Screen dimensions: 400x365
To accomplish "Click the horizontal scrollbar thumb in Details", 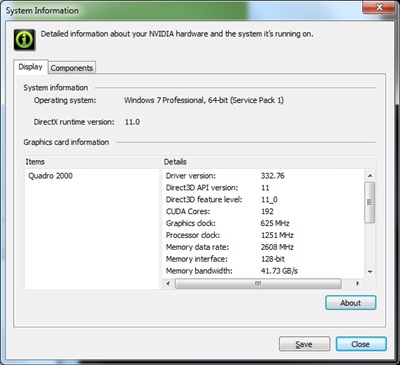I will pyautogui.click(x=258, y=284).
